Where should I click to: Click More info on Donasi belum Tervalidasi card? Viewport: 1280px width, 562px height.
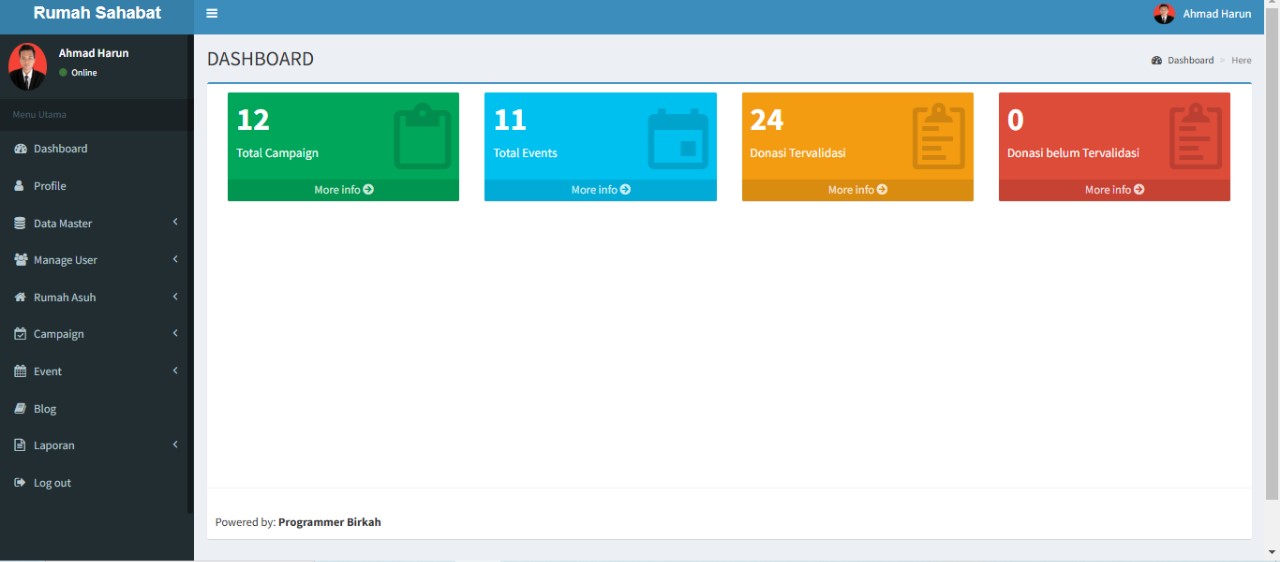pos(1114,190)
